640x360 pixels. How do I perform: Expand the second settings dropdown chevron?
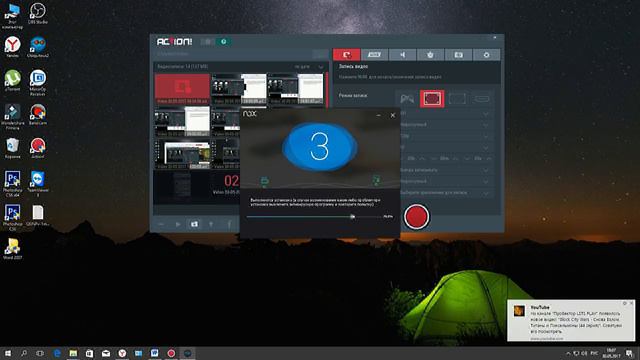[x=486, y=124]
